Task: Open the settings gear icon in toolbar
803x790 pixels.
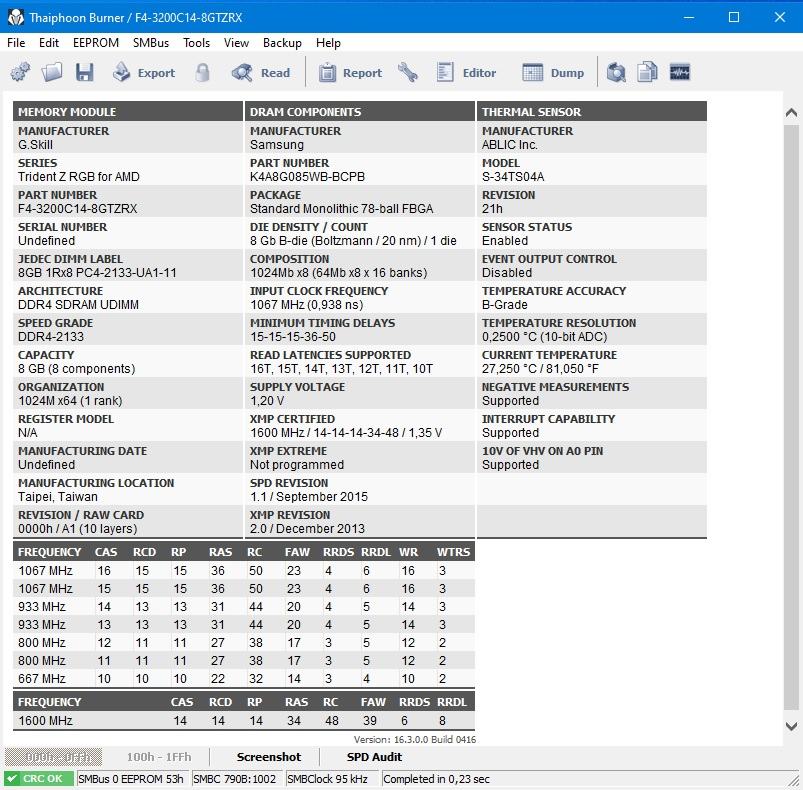Action: click(x=20, y=72)
